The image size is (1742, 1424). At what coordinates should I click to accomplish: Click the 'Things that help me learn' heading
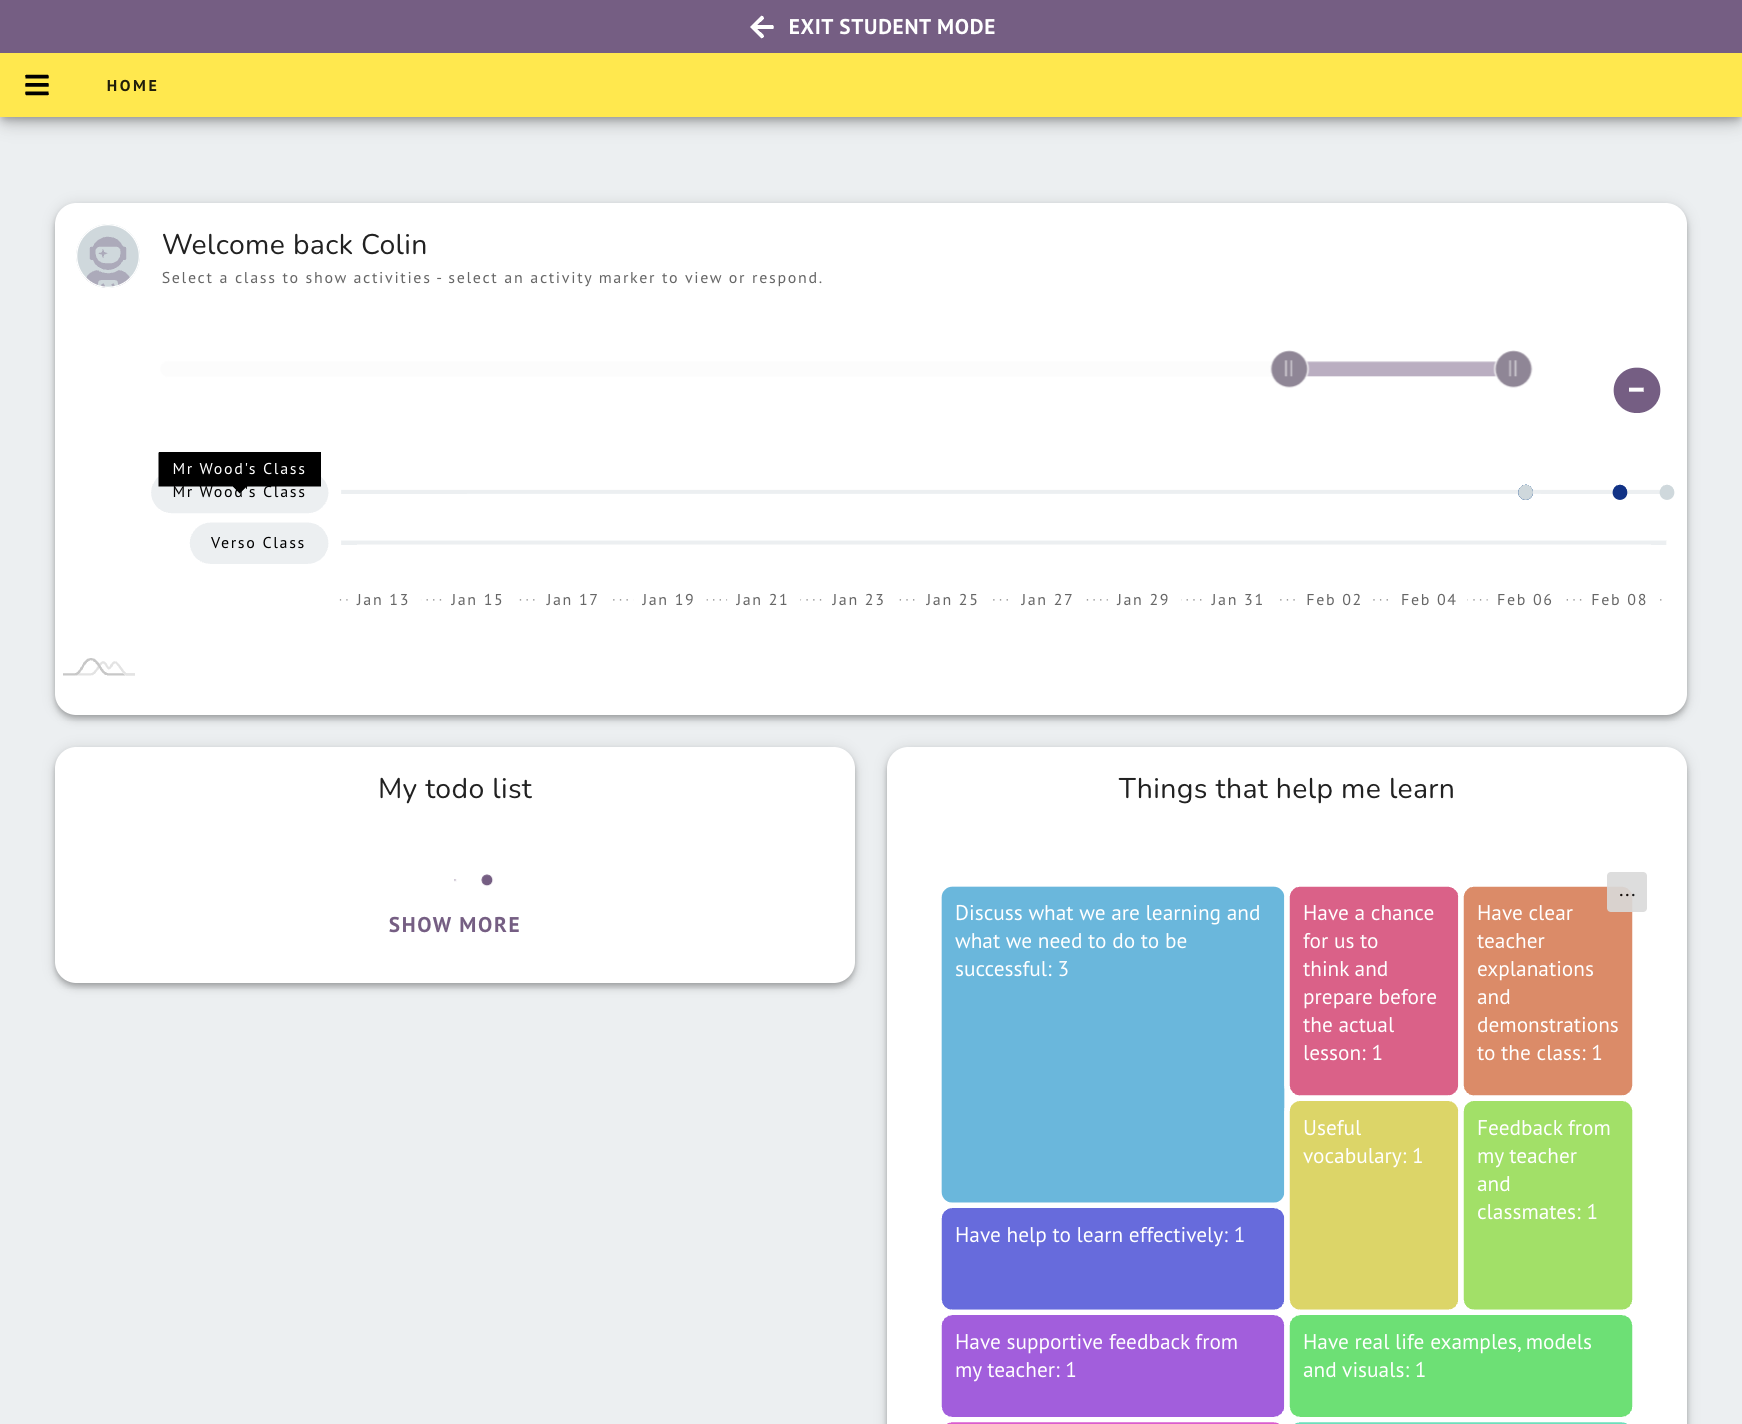[x=1286, y=789]
